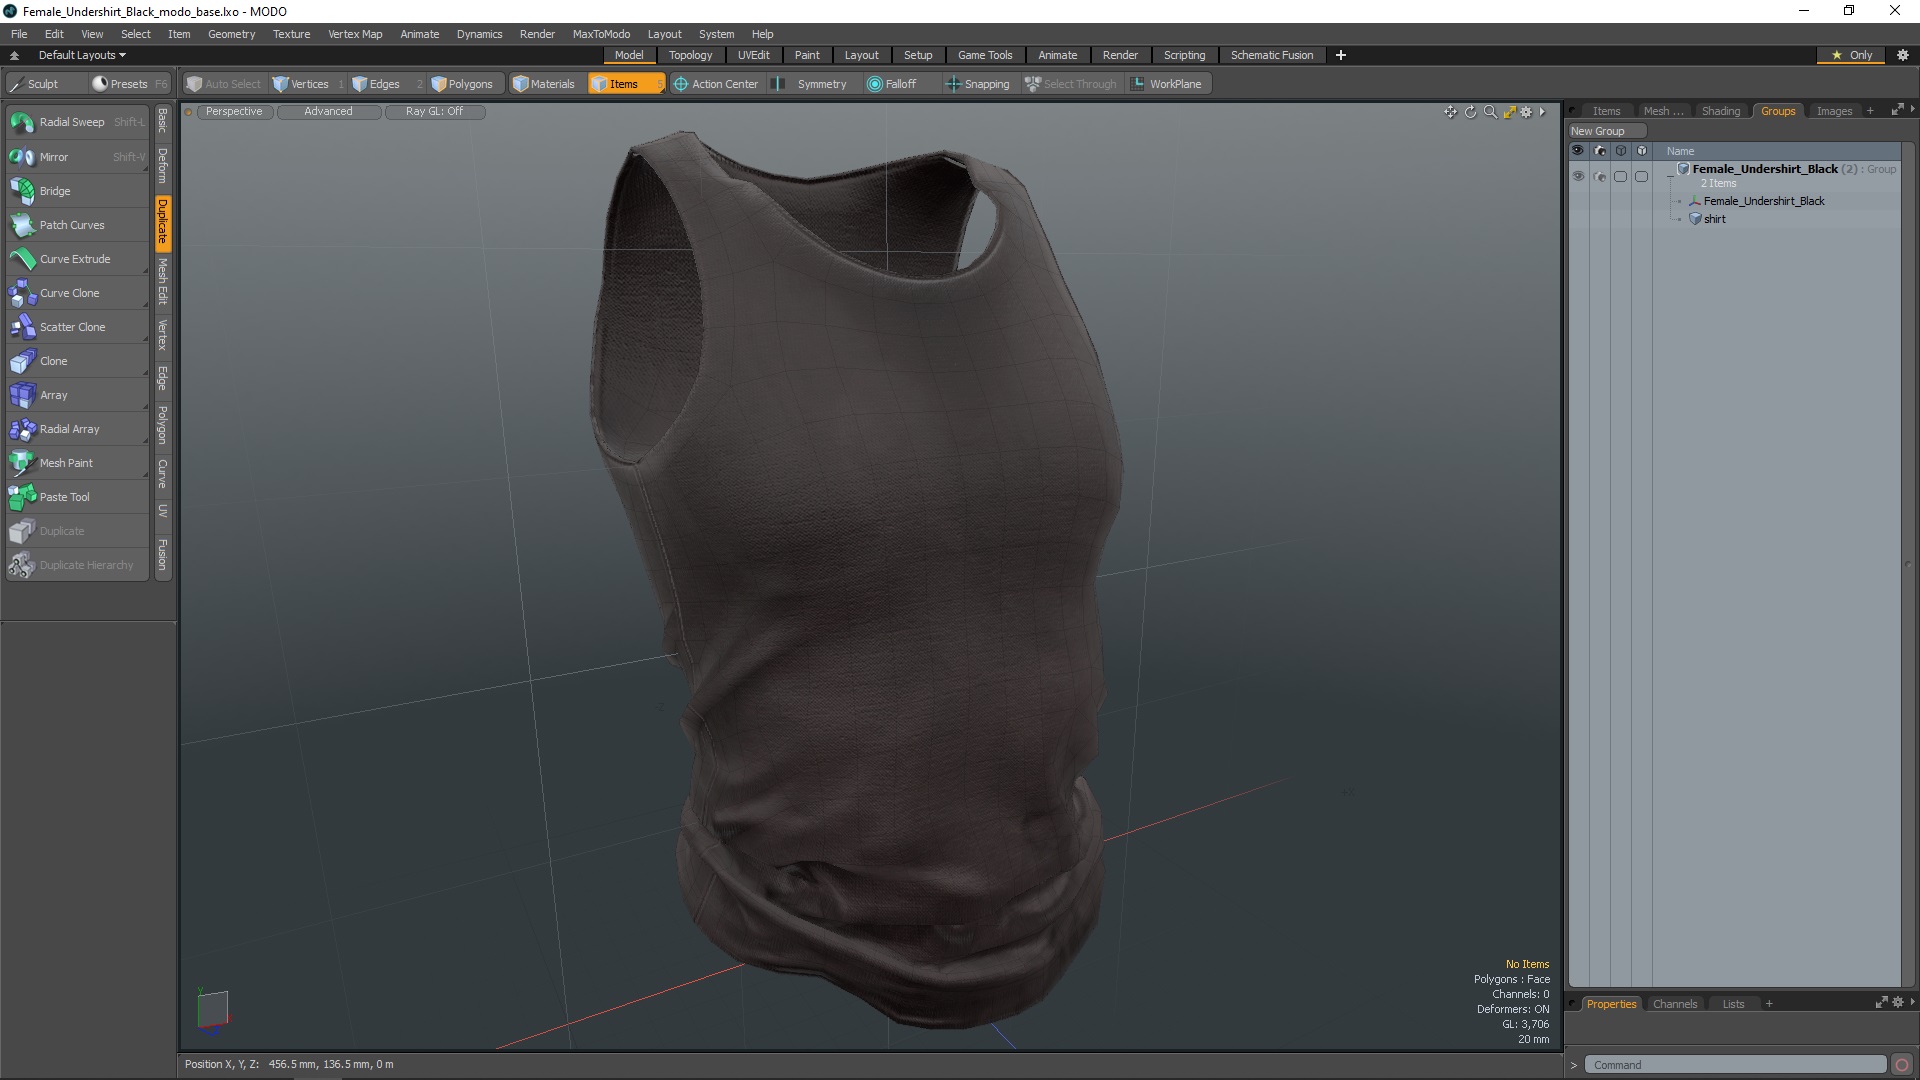
Task: Select the Radial Sweep tool
Action: click(77, 122)
